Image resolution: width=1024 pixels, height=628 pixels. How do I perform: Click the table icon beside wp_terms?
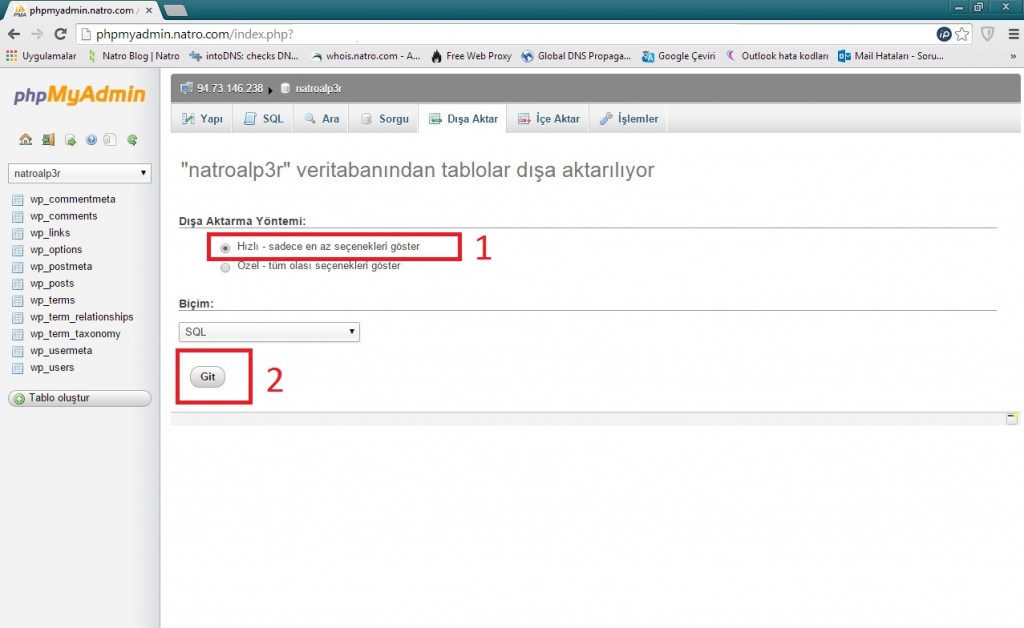[18, 301]
